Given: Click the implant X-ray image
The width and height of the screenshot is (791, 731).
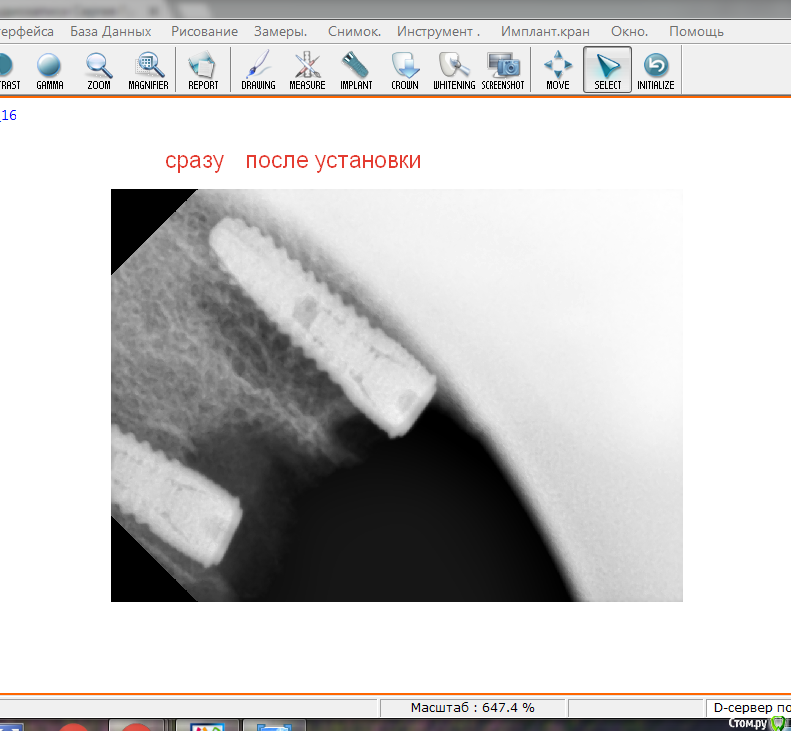Looking at the screenshot, I should coord(396,395).
